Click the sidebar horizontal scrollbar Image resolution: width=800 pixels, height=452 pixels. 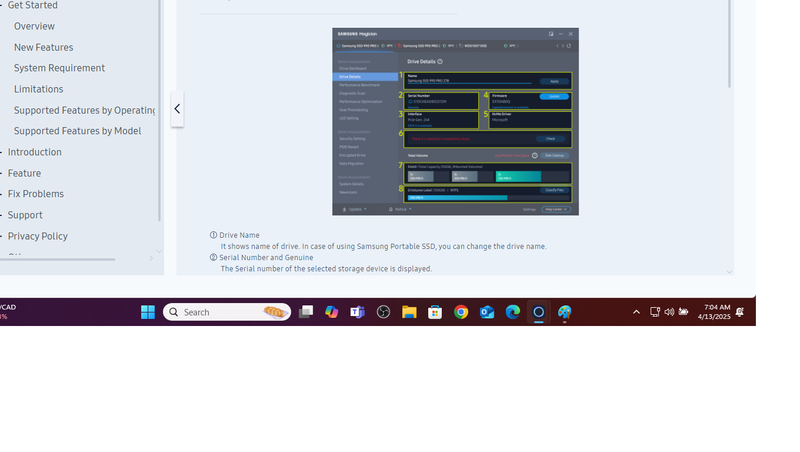[57, 259]
